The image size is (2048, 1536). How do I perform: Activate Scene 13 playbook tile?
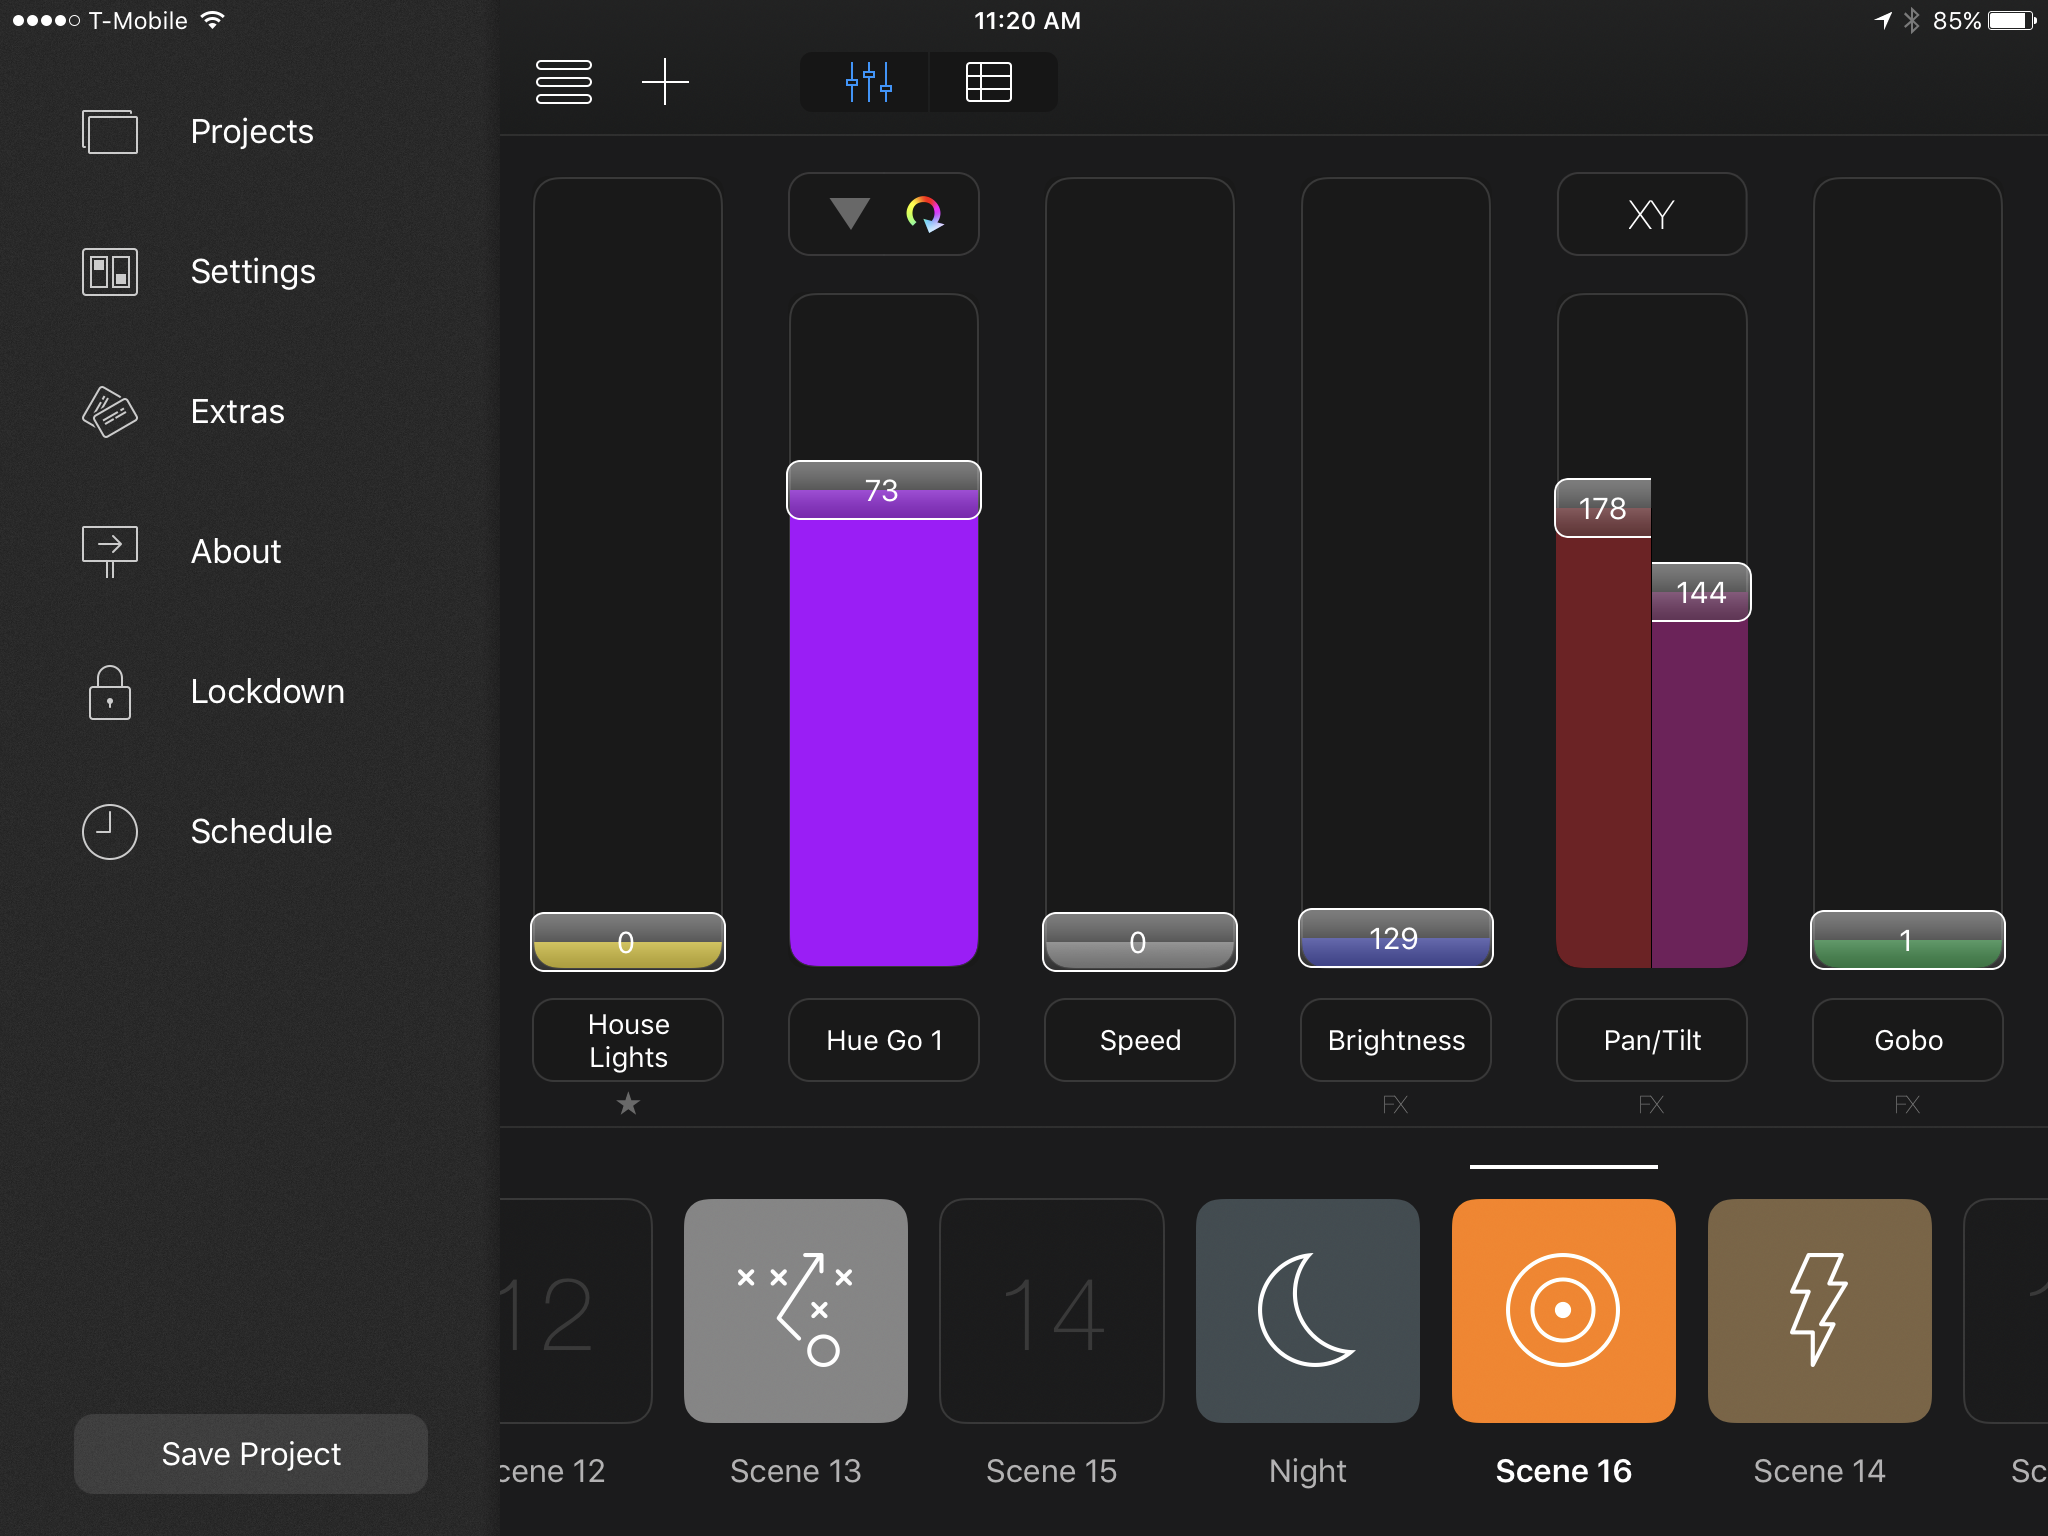click(796, 1311)
